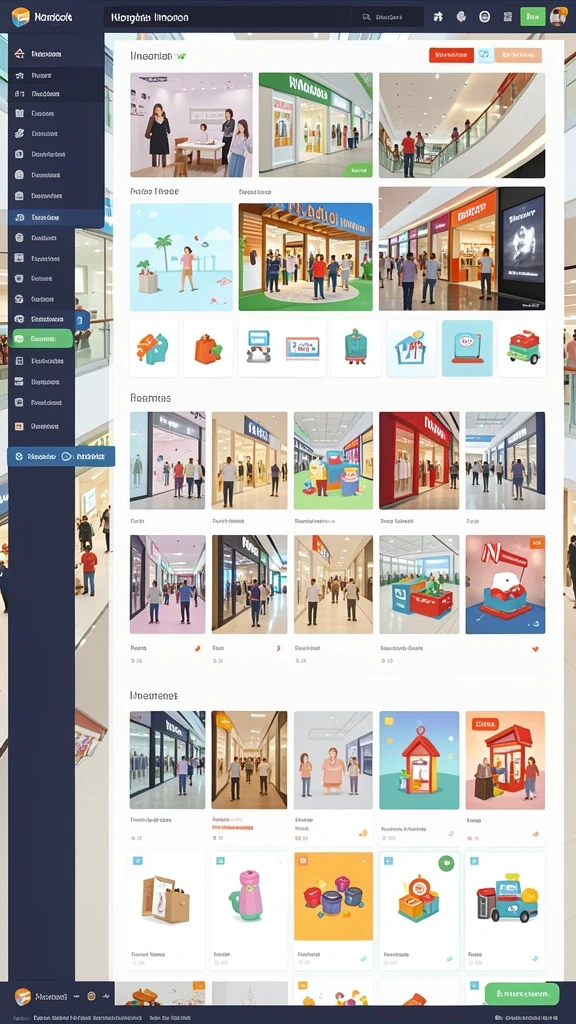Select the orange shopping bag category tile

208,348
